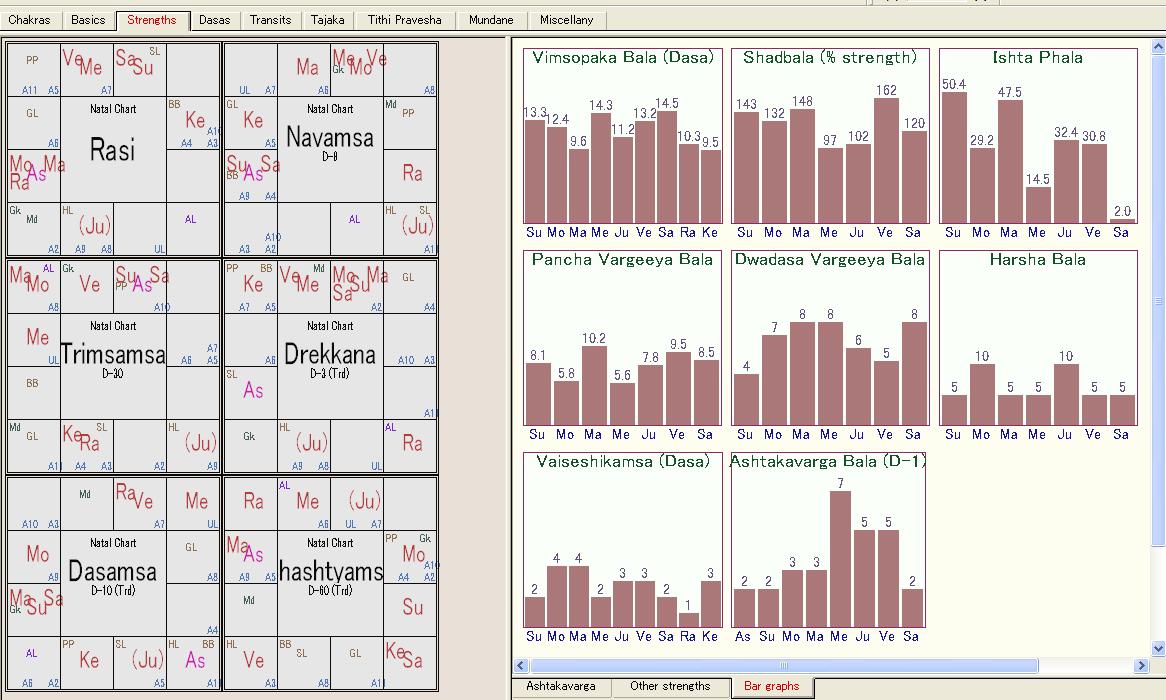Click the horizontal scrollbar thumb
Image resolution: width=1166 pixels, height=700 pixels.
[x=783, y=666]
